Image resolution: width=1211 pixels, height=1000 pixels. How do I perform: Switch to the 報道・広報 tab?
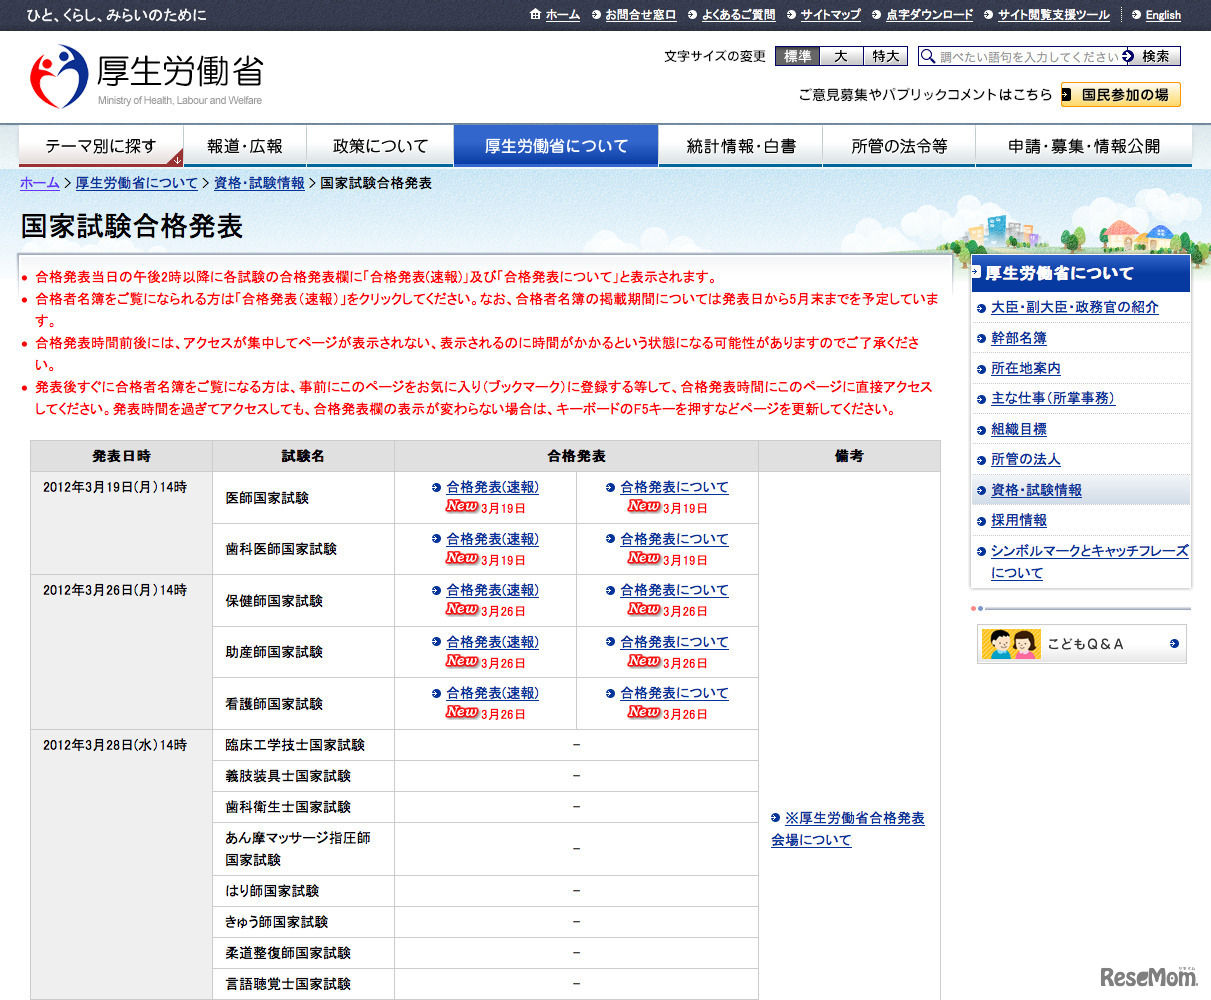click(245, 144)
